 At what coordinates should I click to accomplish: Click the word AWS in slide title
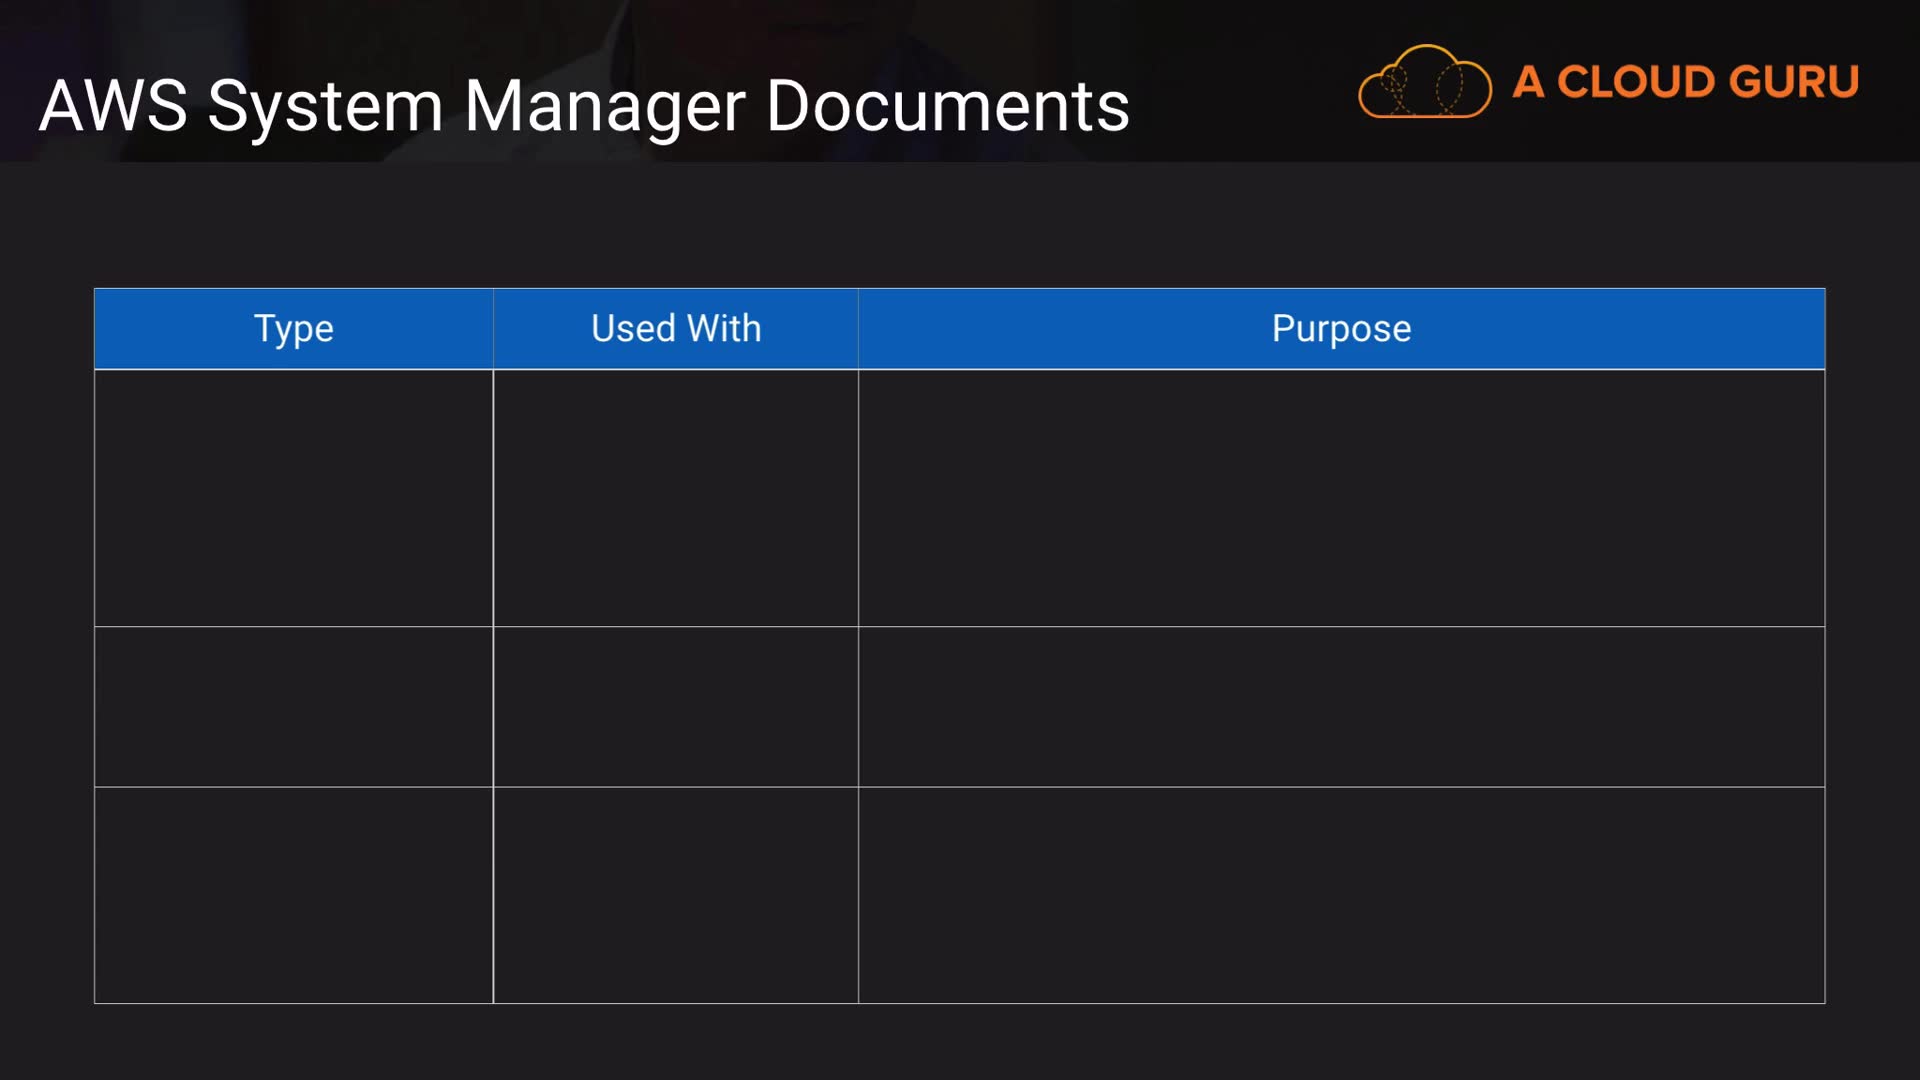113,106
